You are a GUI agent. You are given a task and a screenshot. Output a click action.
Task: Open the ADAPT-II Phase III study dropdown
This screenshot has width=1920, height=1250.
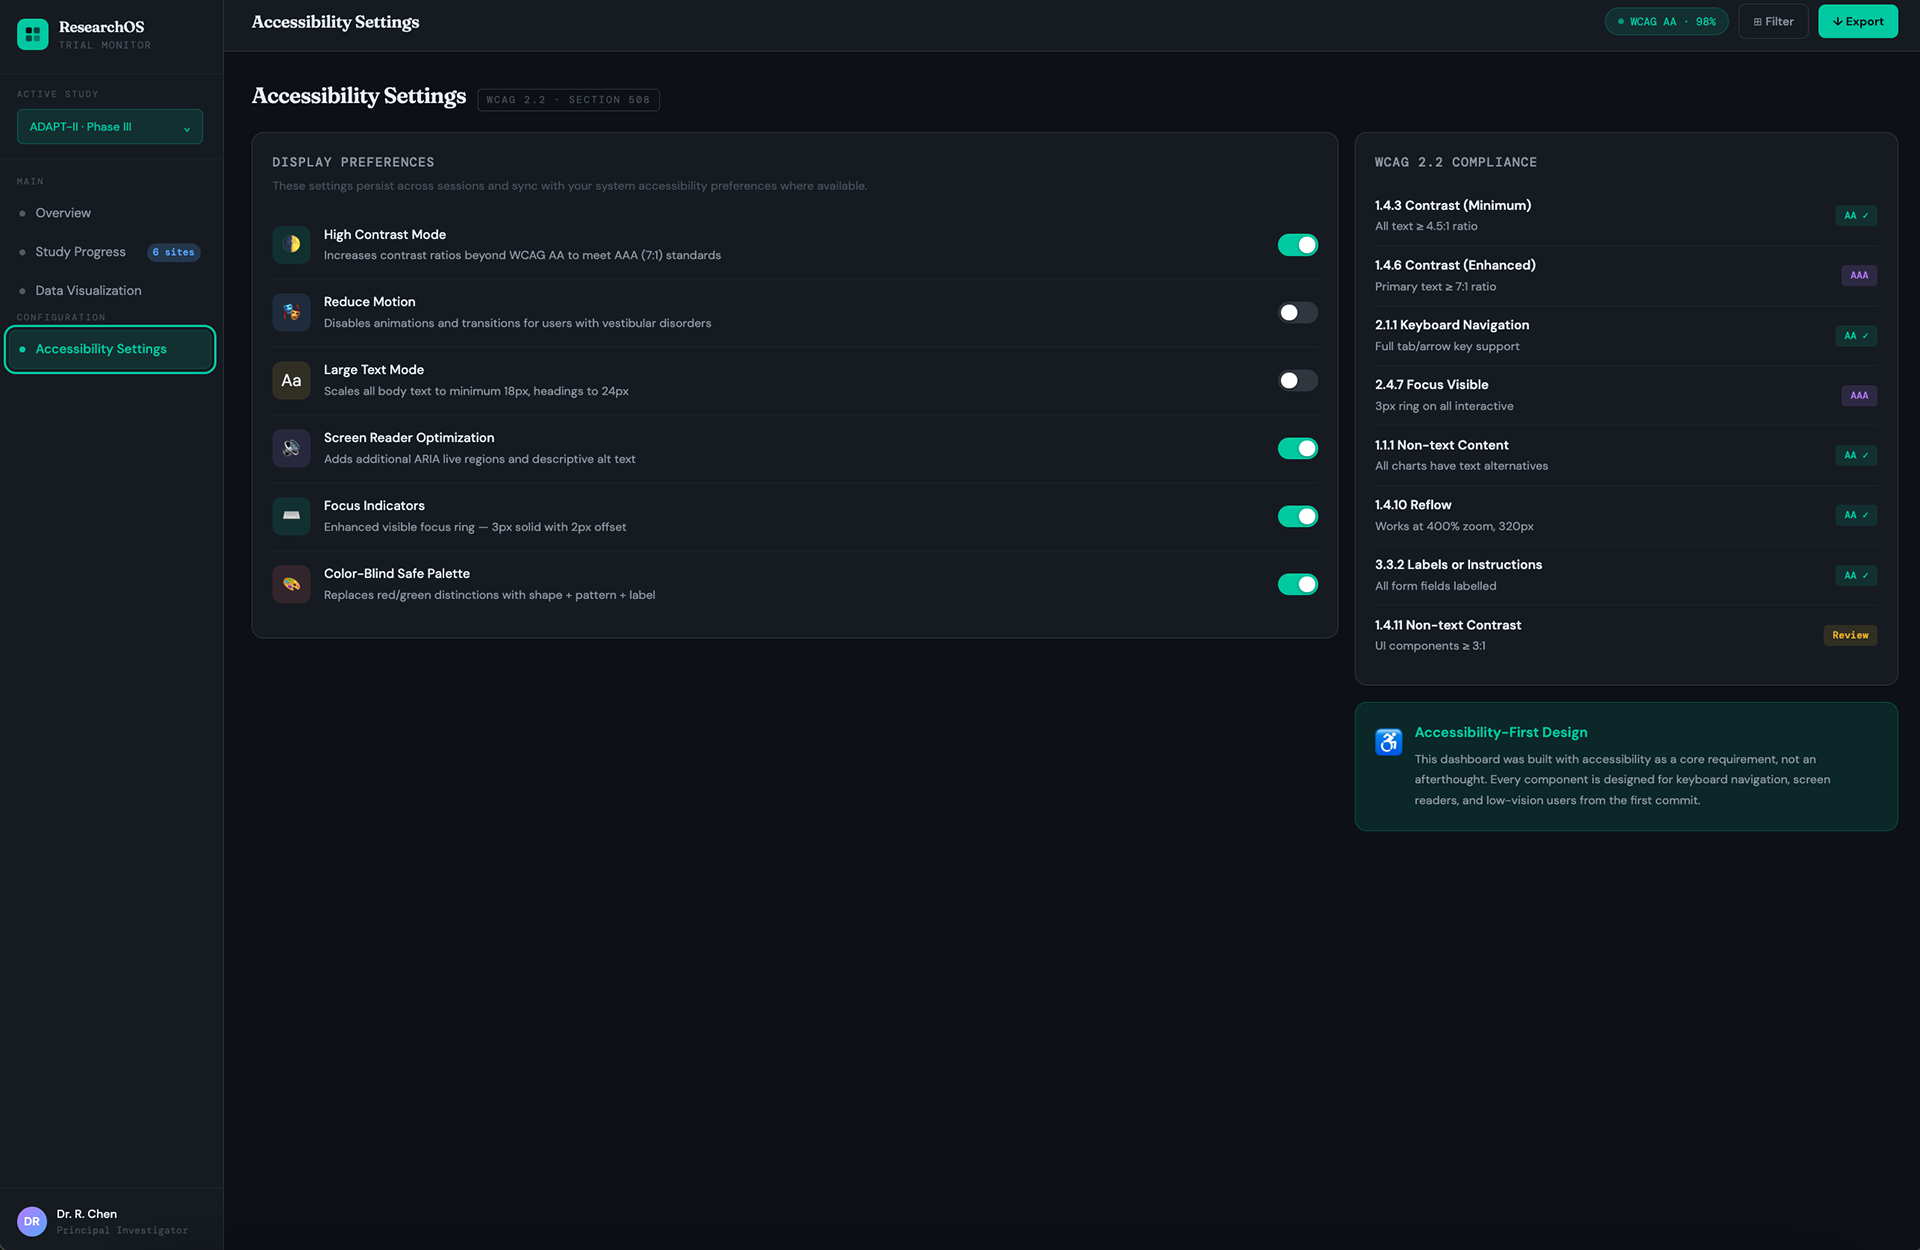point(110,127)
